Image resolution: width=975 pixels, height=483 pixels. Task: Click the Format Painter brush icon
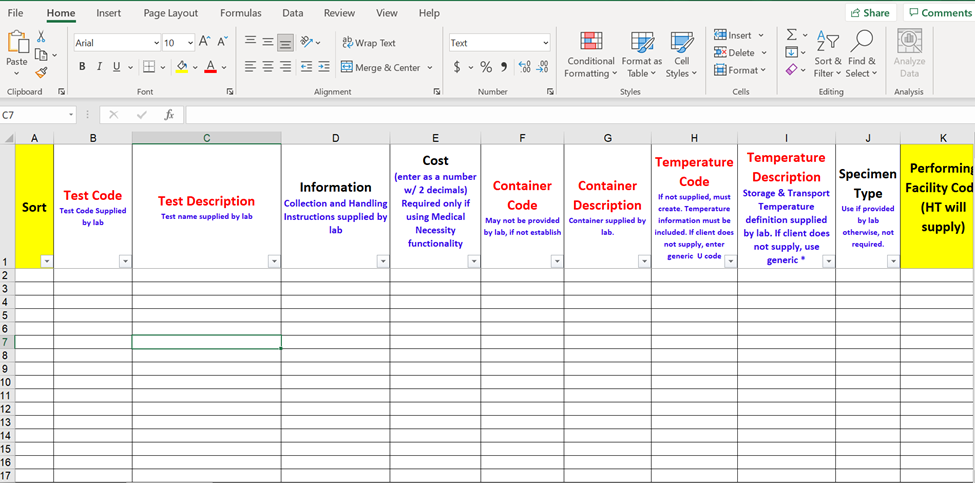(x=41, y=72)
